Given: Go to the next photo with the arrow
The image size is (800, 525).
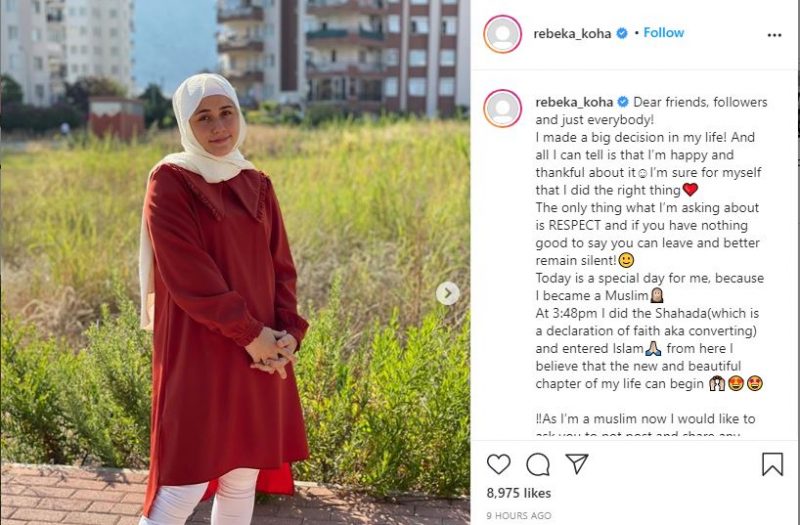Looking at the screenshot, I should tap(448, 293).
